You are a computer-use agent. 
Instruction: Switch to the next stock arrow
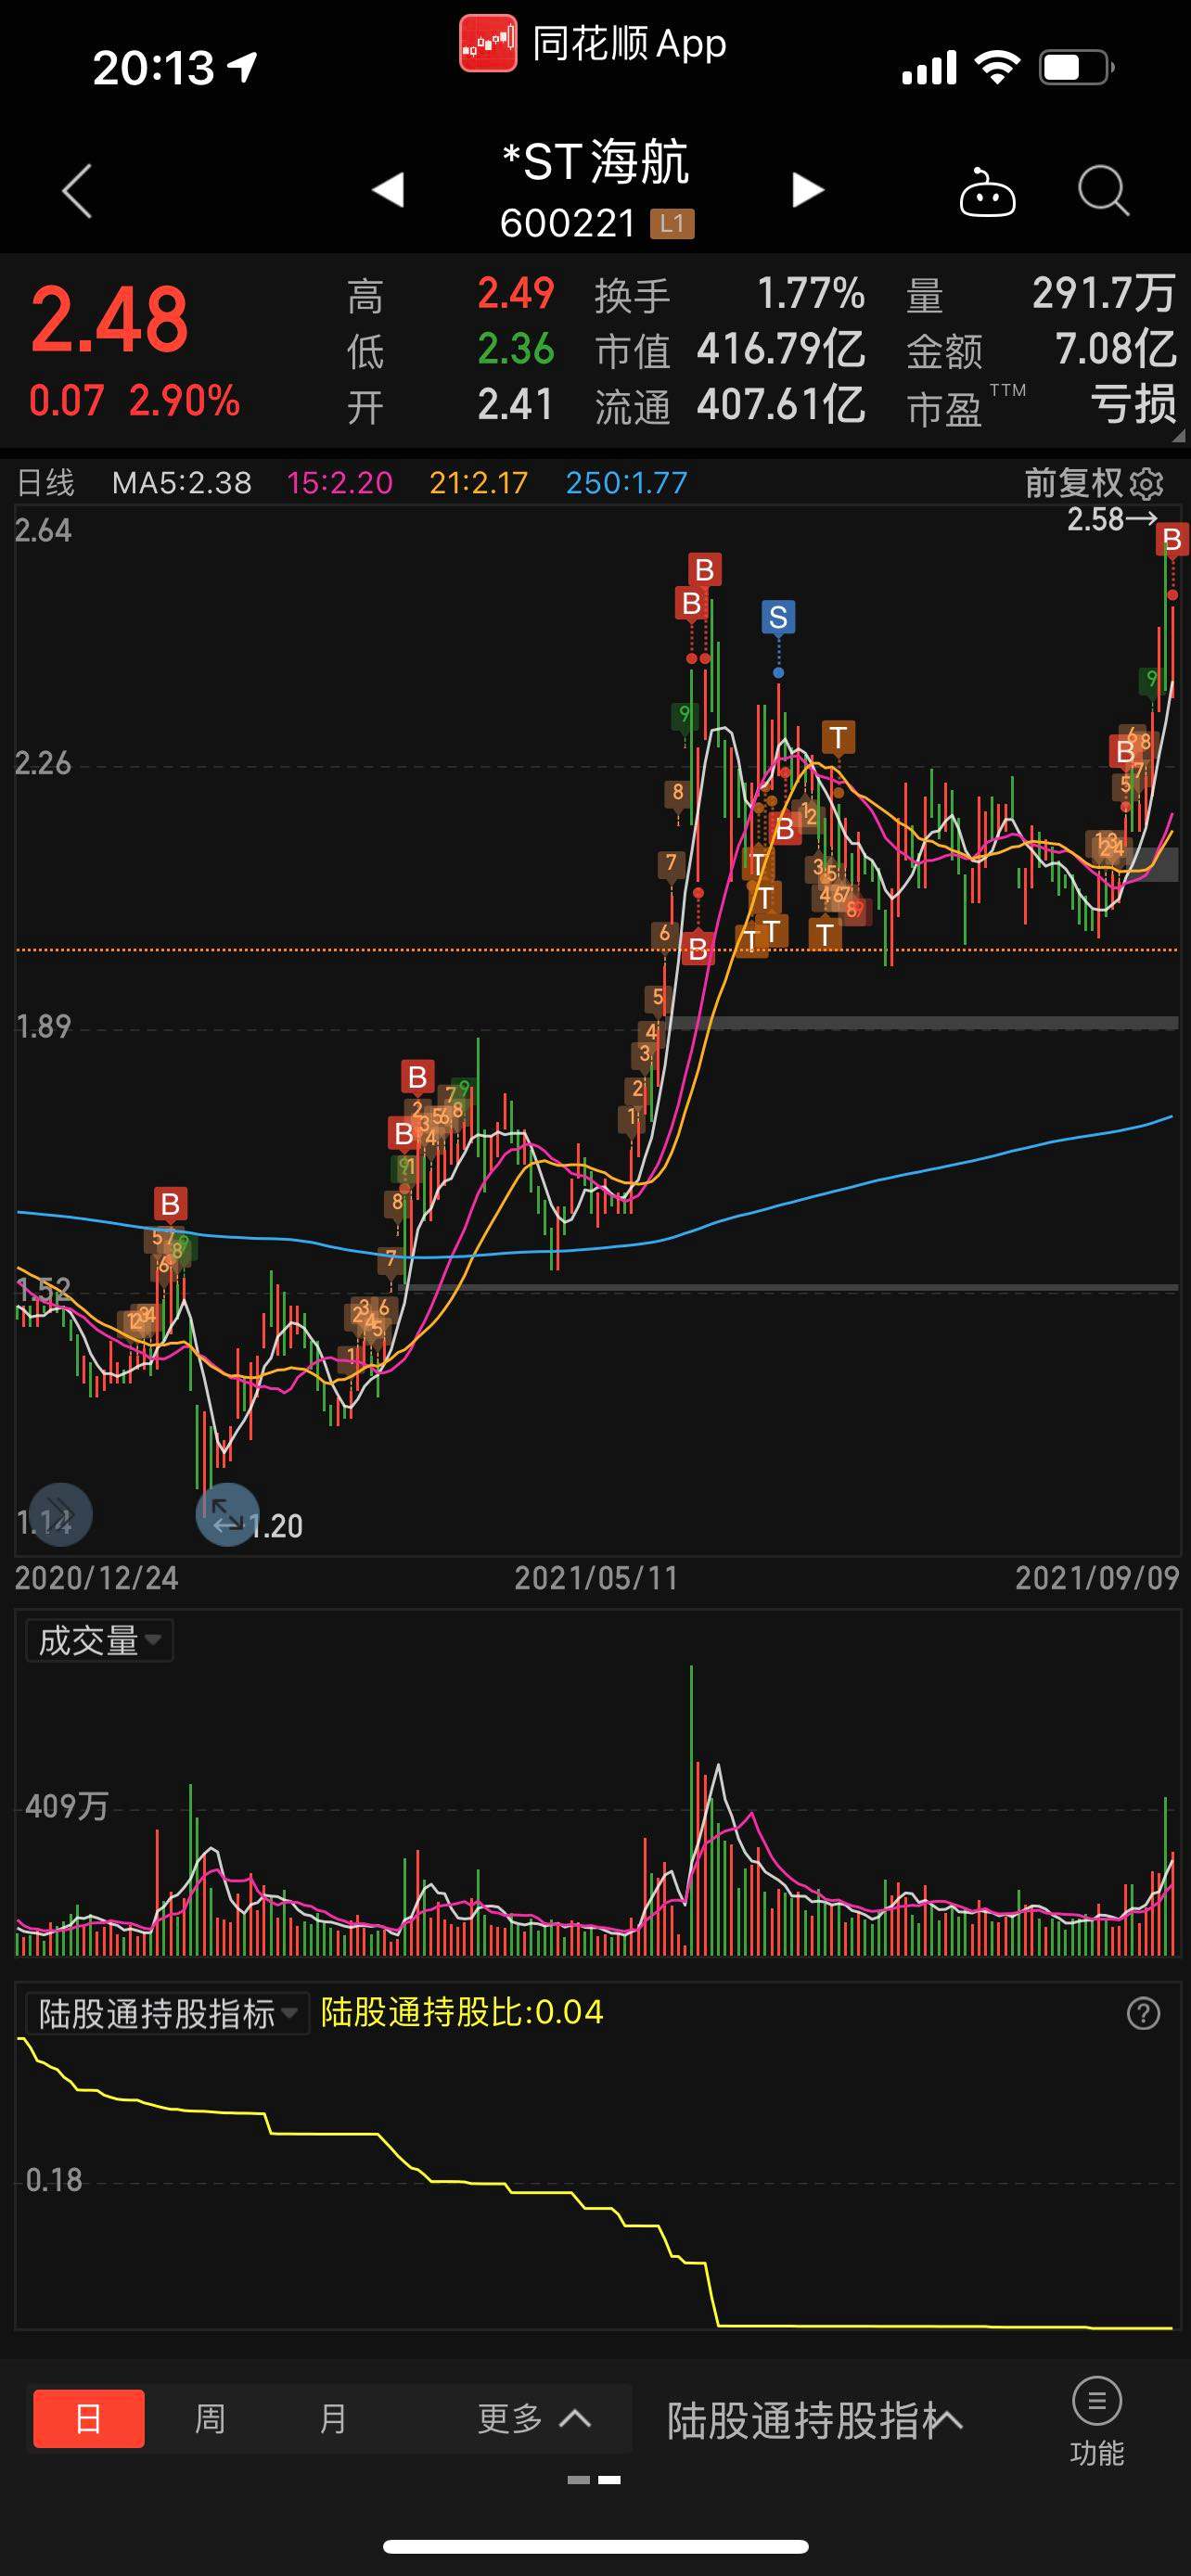tap(808, 190)
